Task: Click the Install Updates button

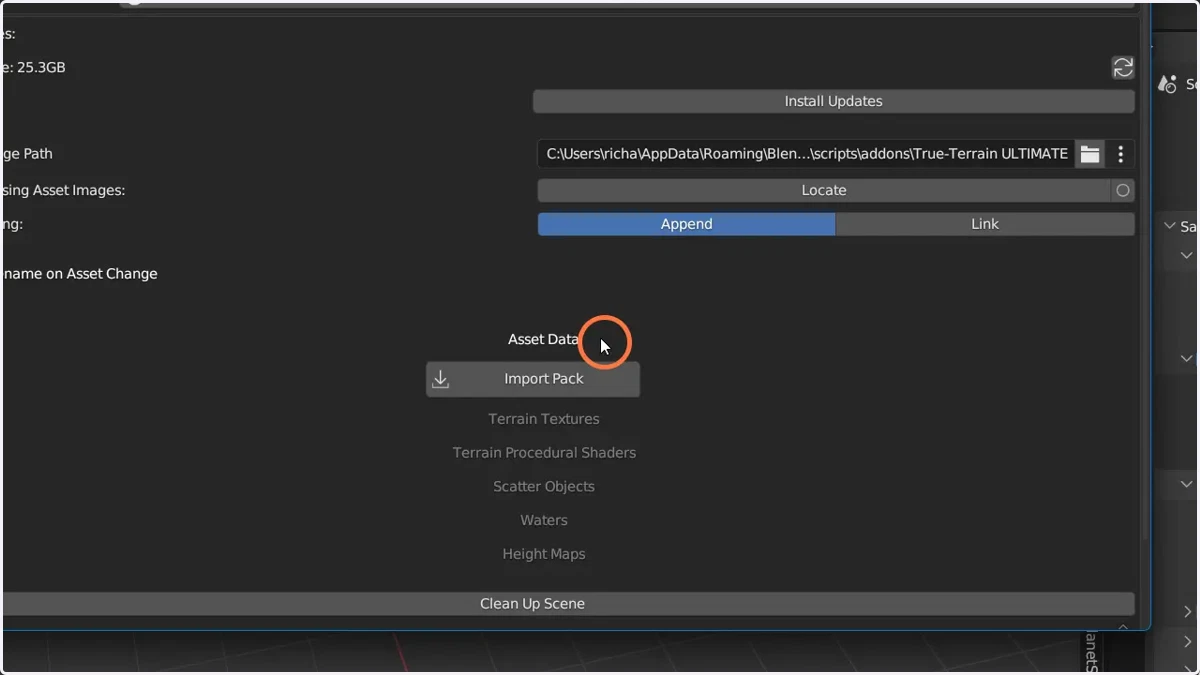Action: tap(833, 101)
